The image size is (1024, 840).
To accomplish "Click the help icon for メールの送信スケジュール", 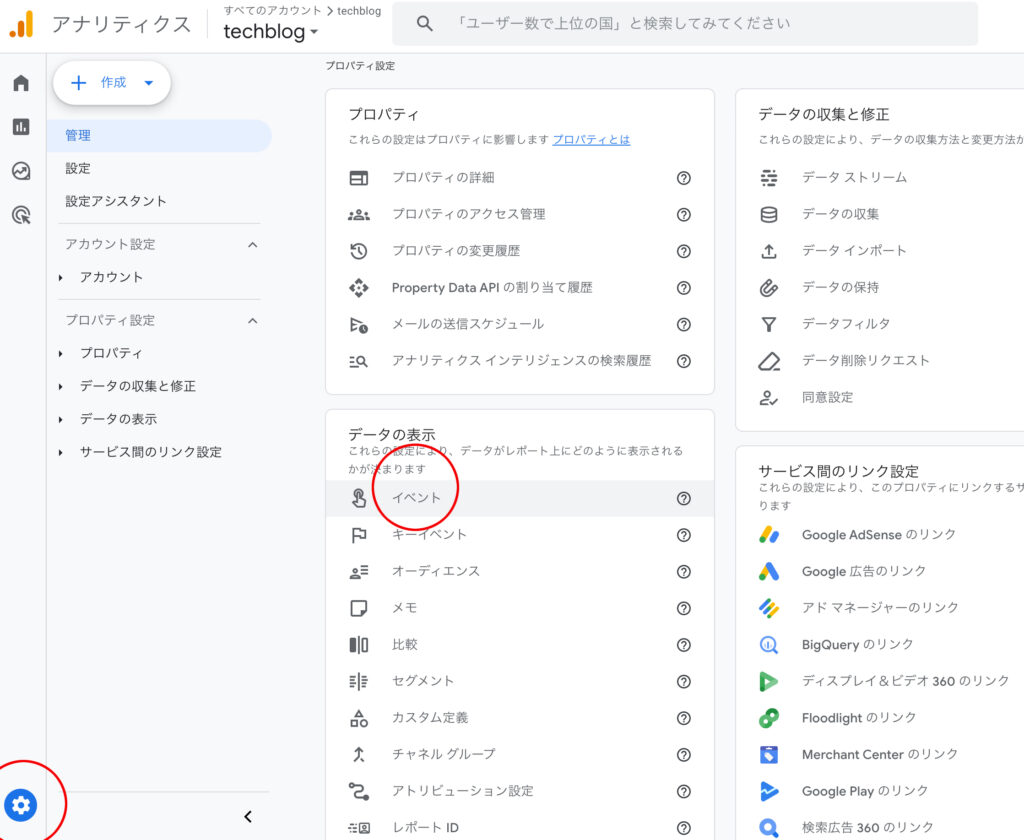I will 683,324.
